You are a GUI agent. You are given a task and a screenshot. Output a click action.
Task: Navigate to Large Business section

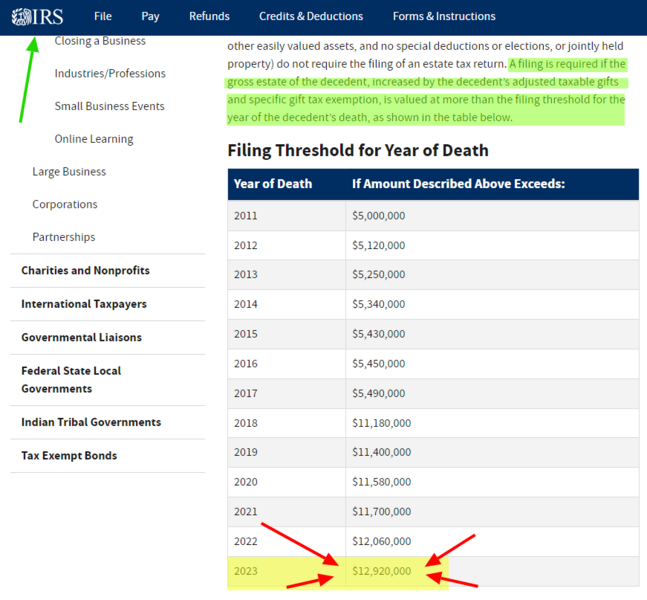click(69, 172)
